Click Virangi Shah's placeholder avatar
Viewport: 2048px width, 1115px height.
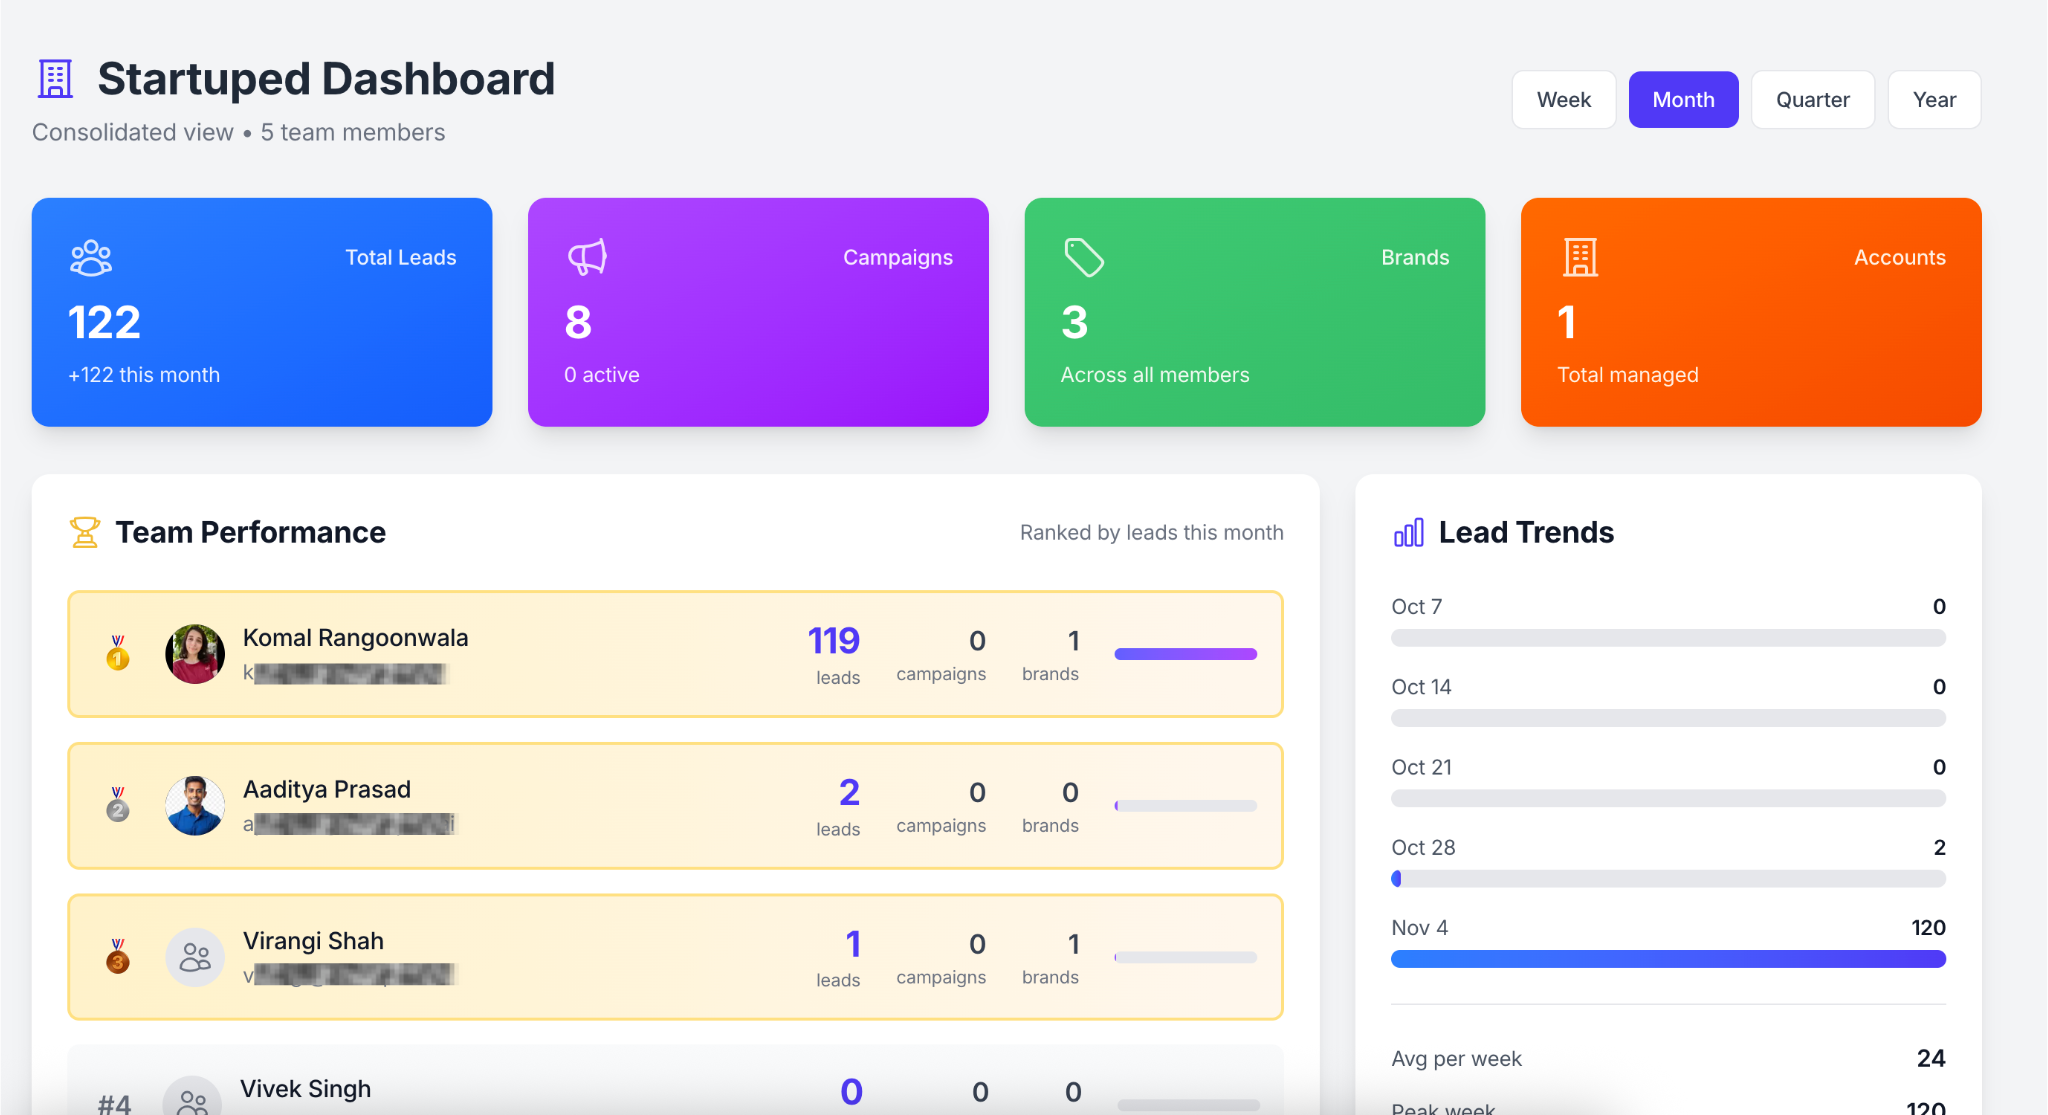coord(195,958)
